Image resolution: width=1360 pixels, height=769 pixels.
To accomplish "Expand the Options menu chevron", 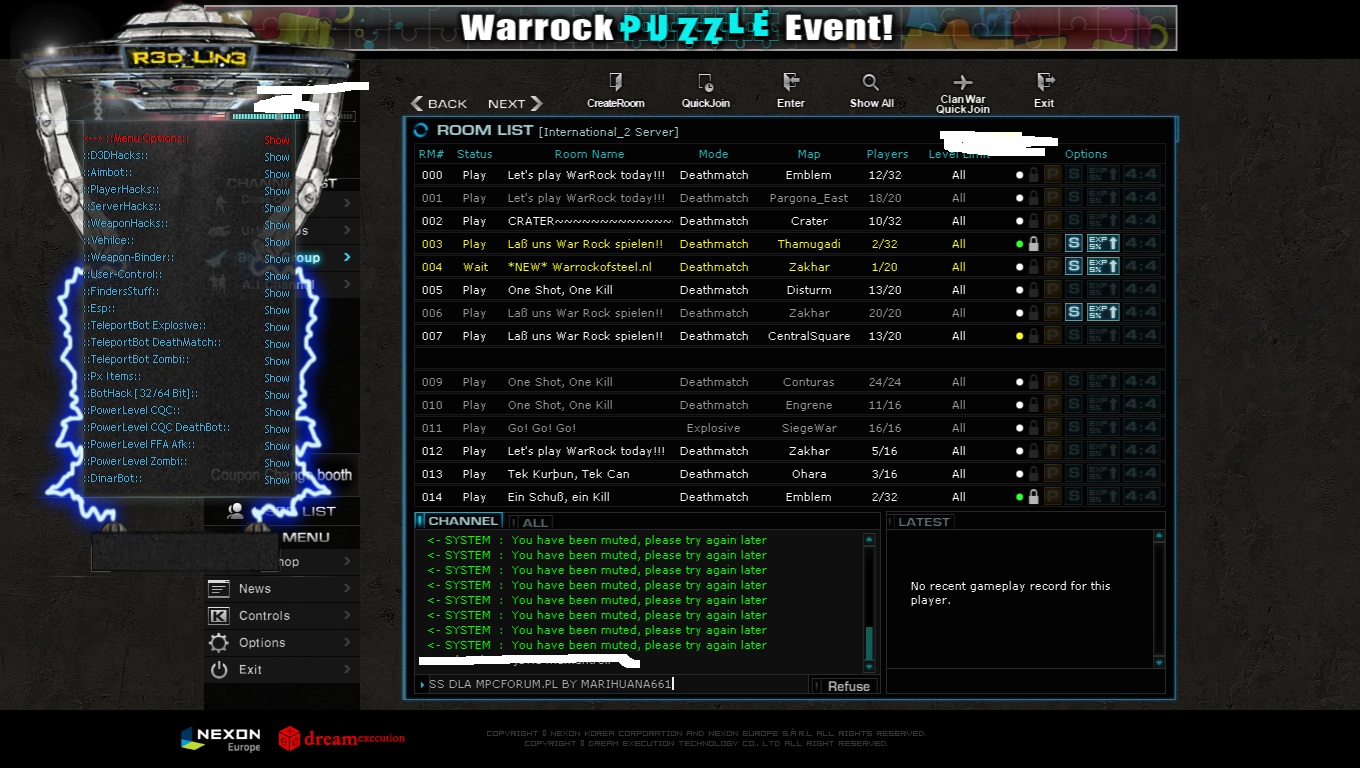I will pyautogui.click(x=347, y=643).
